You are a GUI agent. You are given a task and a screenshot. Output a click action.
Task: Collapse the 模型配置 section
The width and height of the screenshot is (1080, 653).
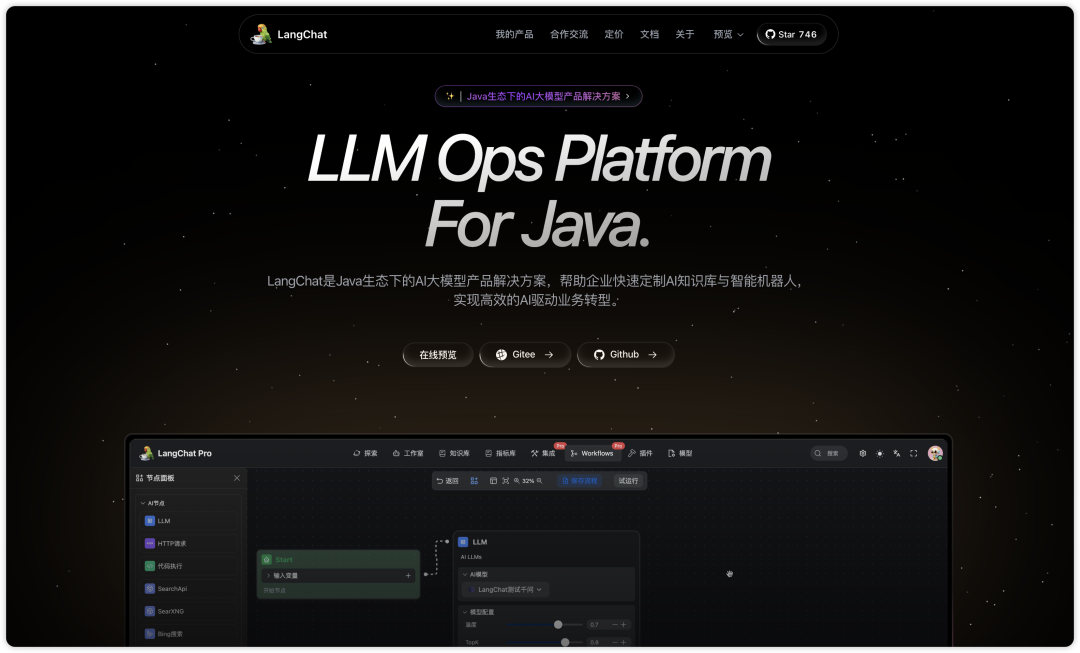[465, 611]
